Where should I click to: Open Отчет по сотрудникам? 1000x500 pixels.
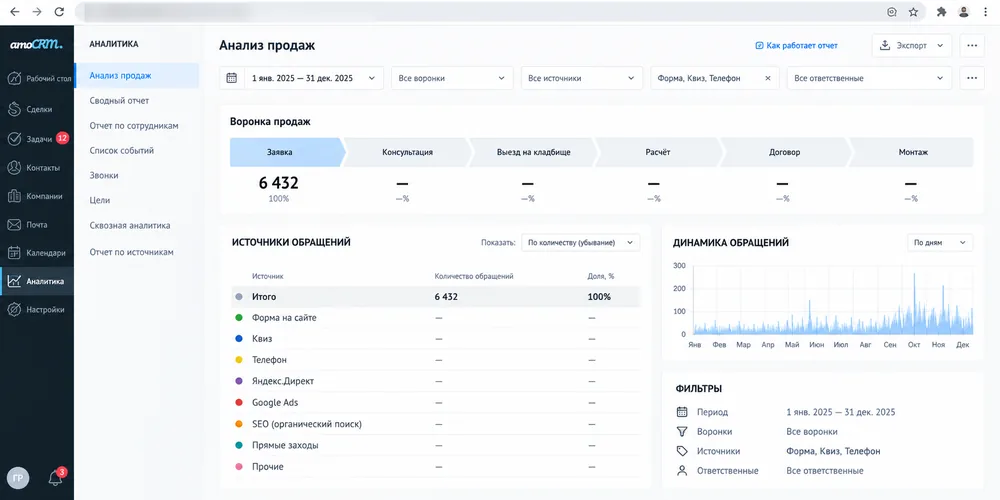click(x=134, y=126)
